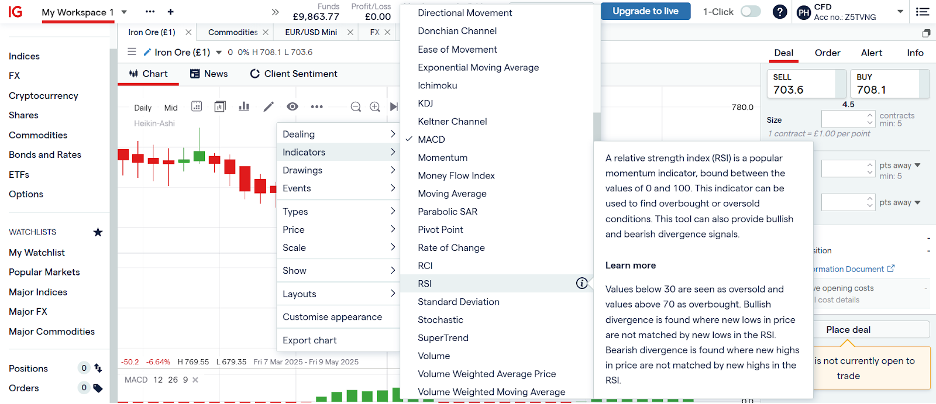Open the Order ticket tab
The height and width of the screenshot is (404, 936).
pos(827,53)
